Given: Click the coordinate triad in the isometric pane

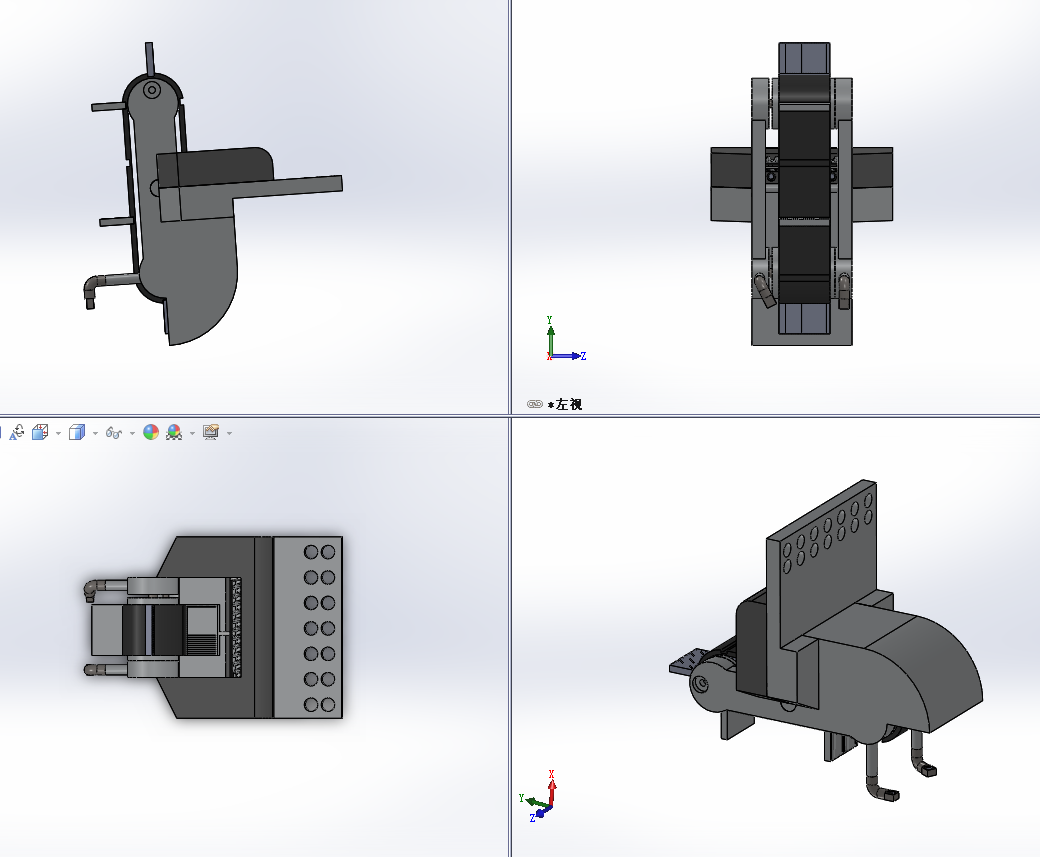Looking at the screenshot, I should [x=539, y=797].
